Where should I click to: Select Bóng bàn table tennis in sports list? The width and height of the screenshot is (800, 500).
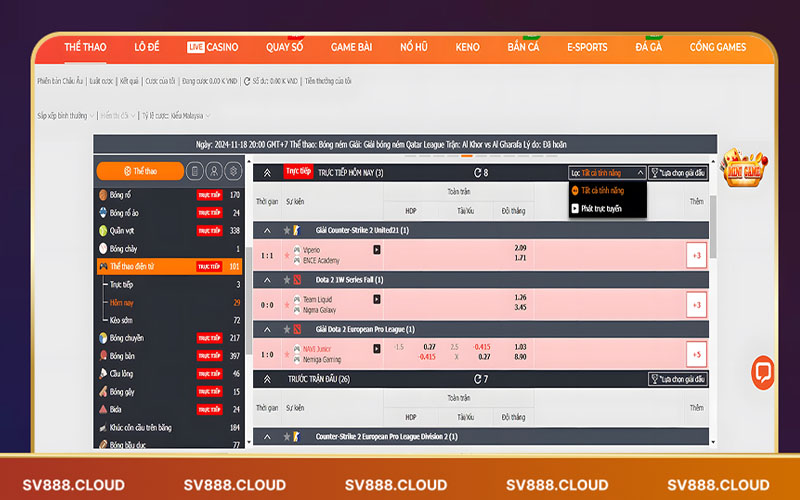coord(169,356)
